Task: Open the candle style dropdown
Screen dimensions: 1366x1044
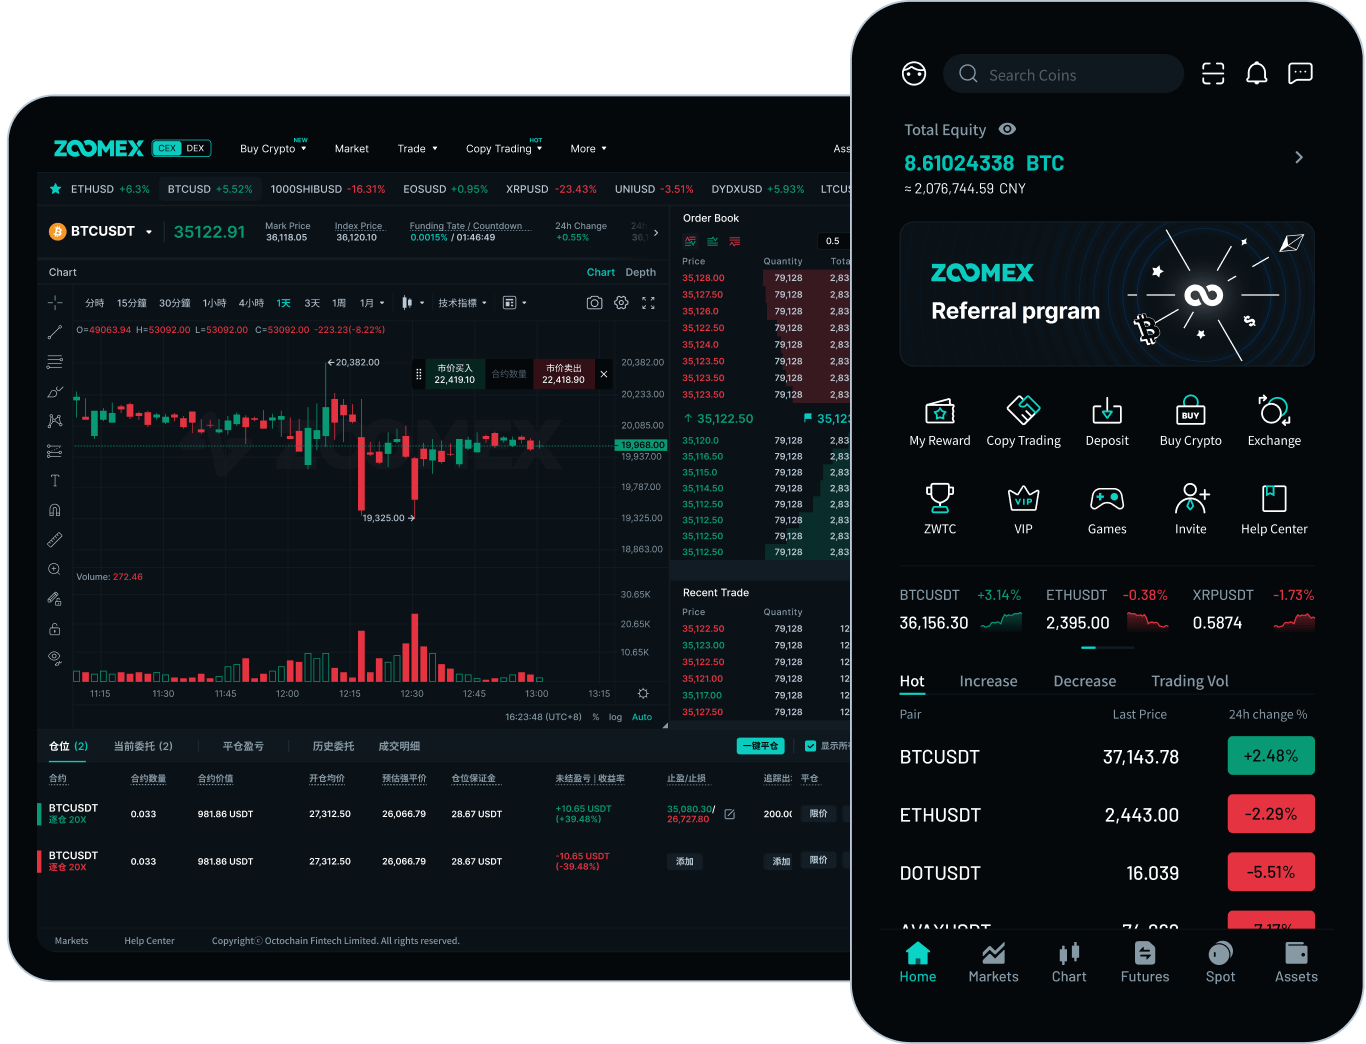Action: pos(412,303)
